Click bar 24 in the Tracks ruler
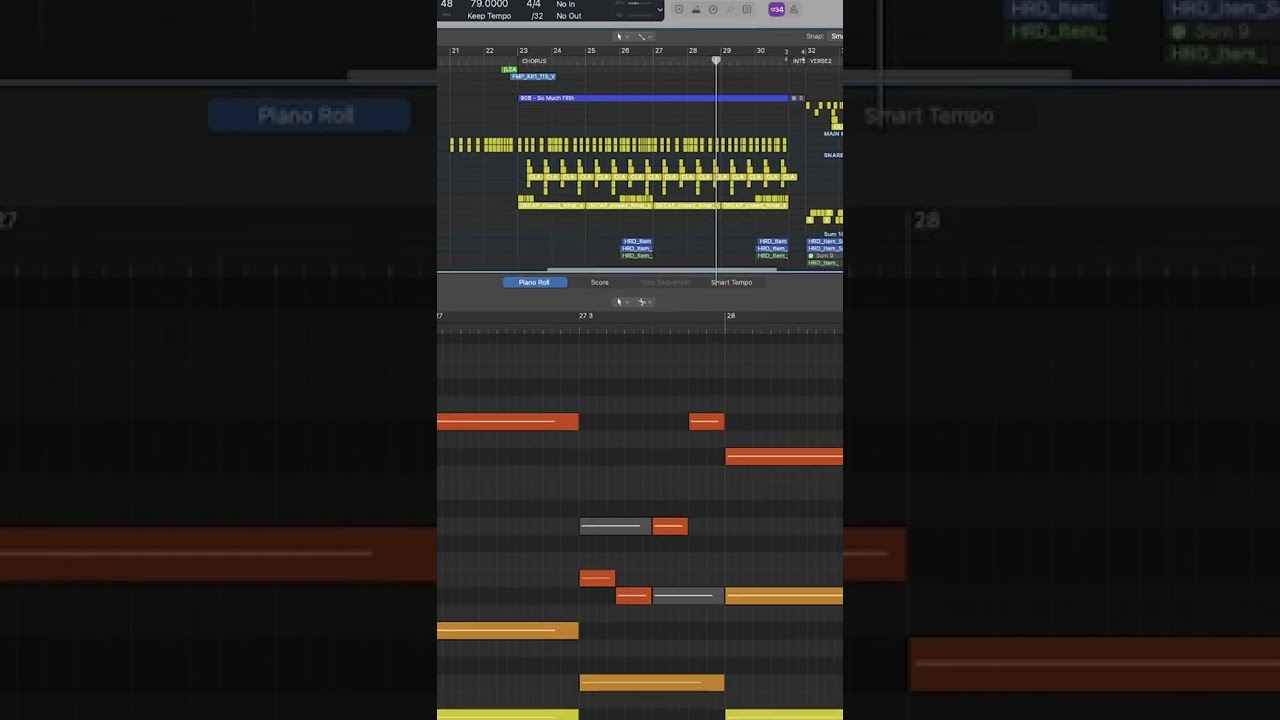This screenshot has width=1280, height=720. (557, 50)
